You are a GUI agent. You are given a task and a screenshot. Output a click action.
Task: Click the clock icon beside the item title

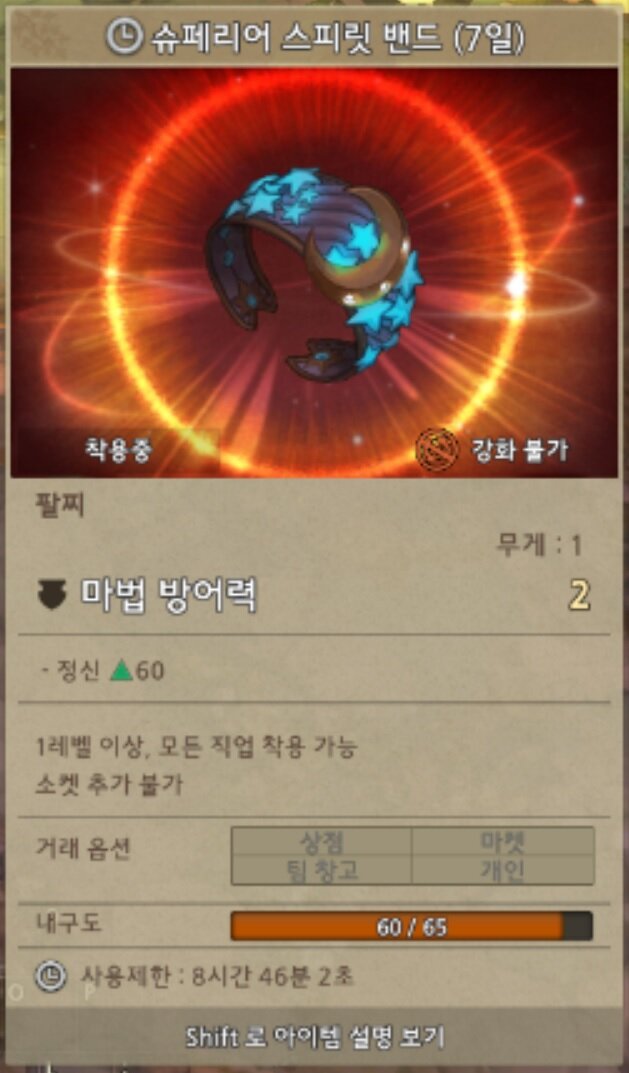125,36
